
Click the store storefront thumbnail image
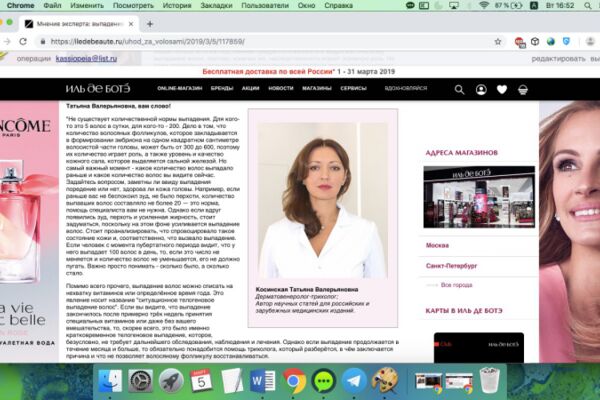pyautogui.click(x=479, y=197)
